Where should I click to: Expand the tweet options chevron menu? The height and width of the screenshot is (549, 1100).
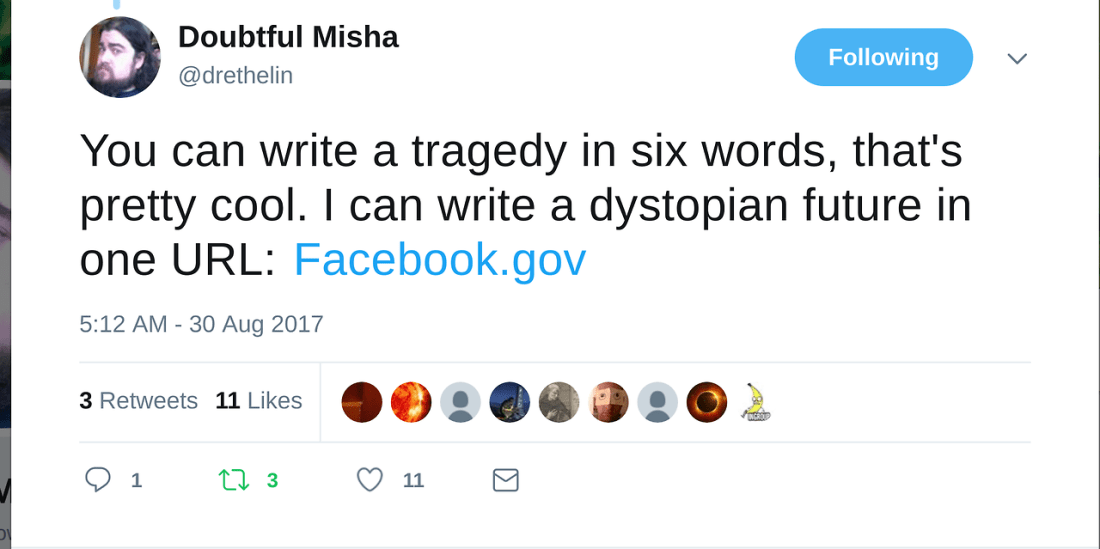[1017, 58]
